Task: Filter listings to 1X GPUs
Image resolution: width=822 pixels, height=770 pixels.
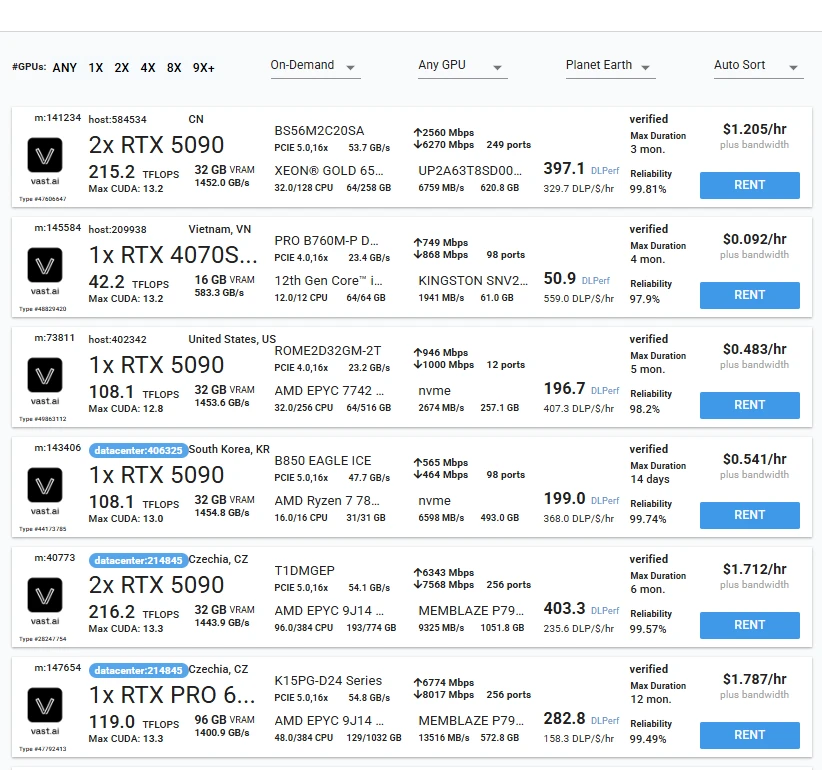Action: (95, 68)
